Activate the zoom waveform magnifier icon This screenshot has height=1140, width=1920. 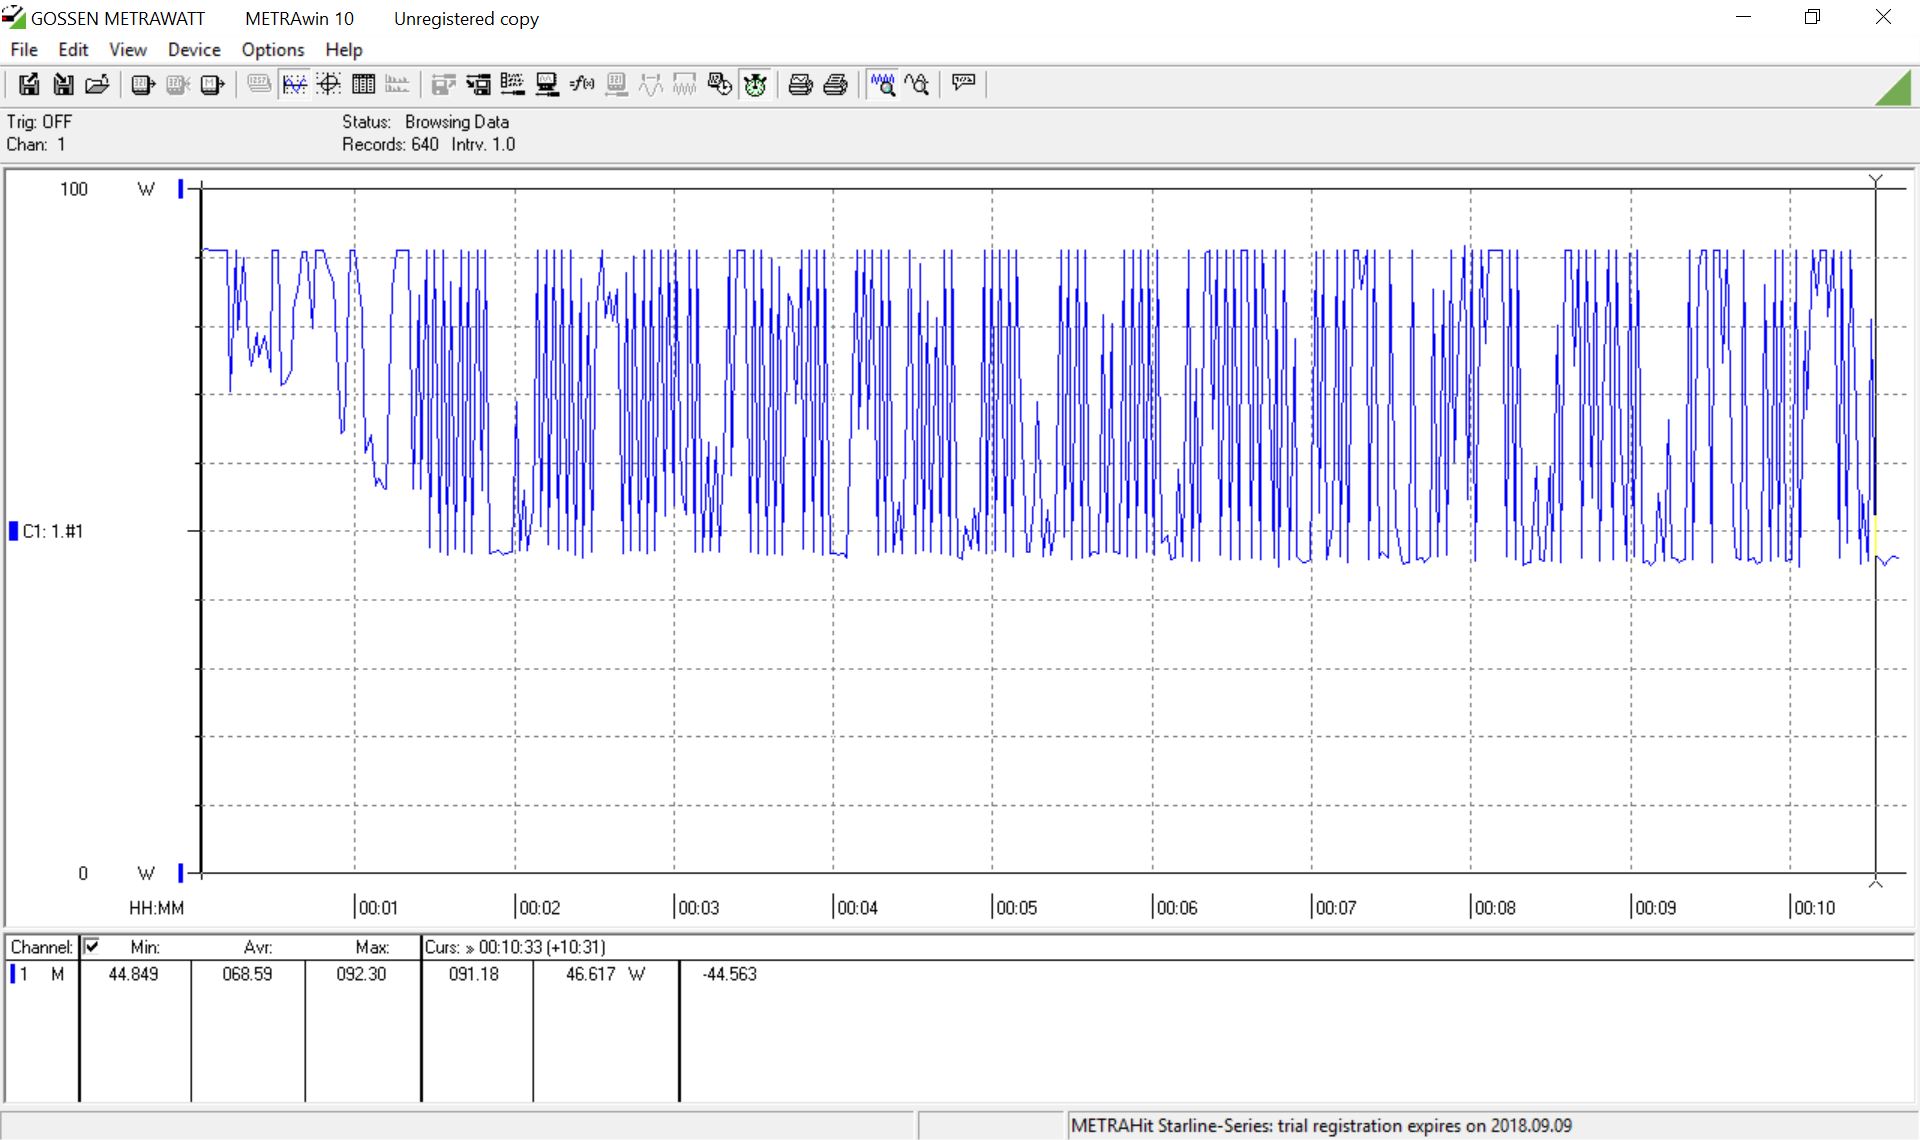tap(882, 84)
